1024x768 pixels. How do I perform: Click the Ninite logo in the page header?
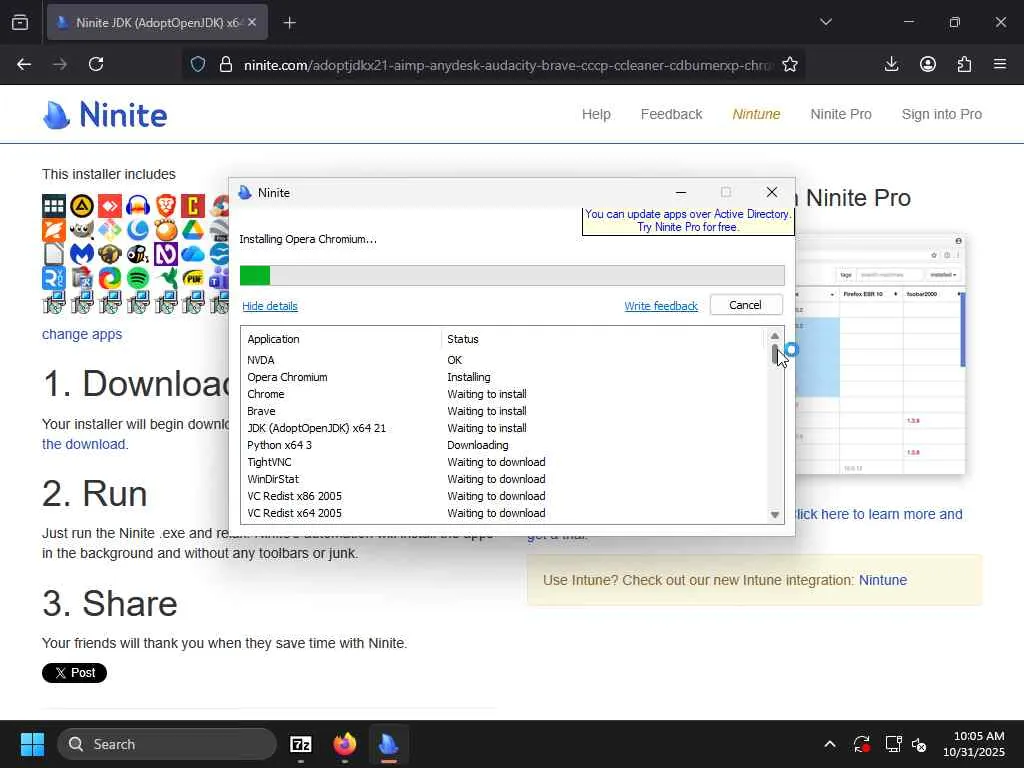[x=104, y=115]
